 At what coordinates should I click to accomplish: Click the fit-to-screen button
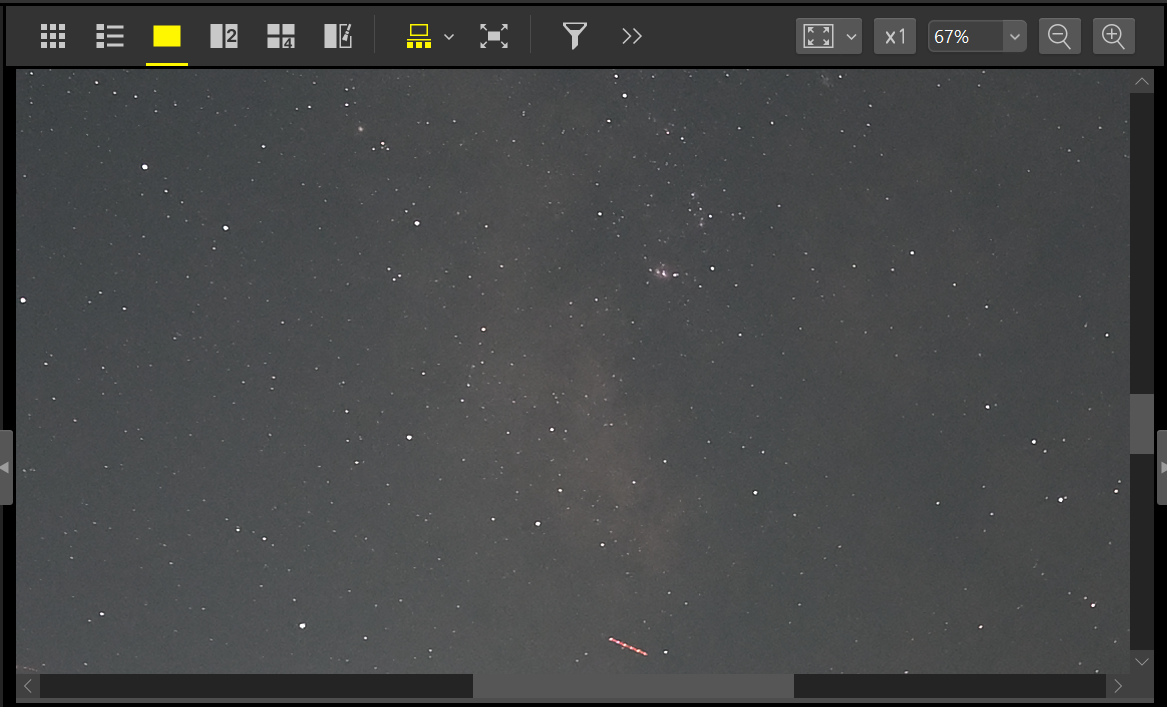[819, 37]
